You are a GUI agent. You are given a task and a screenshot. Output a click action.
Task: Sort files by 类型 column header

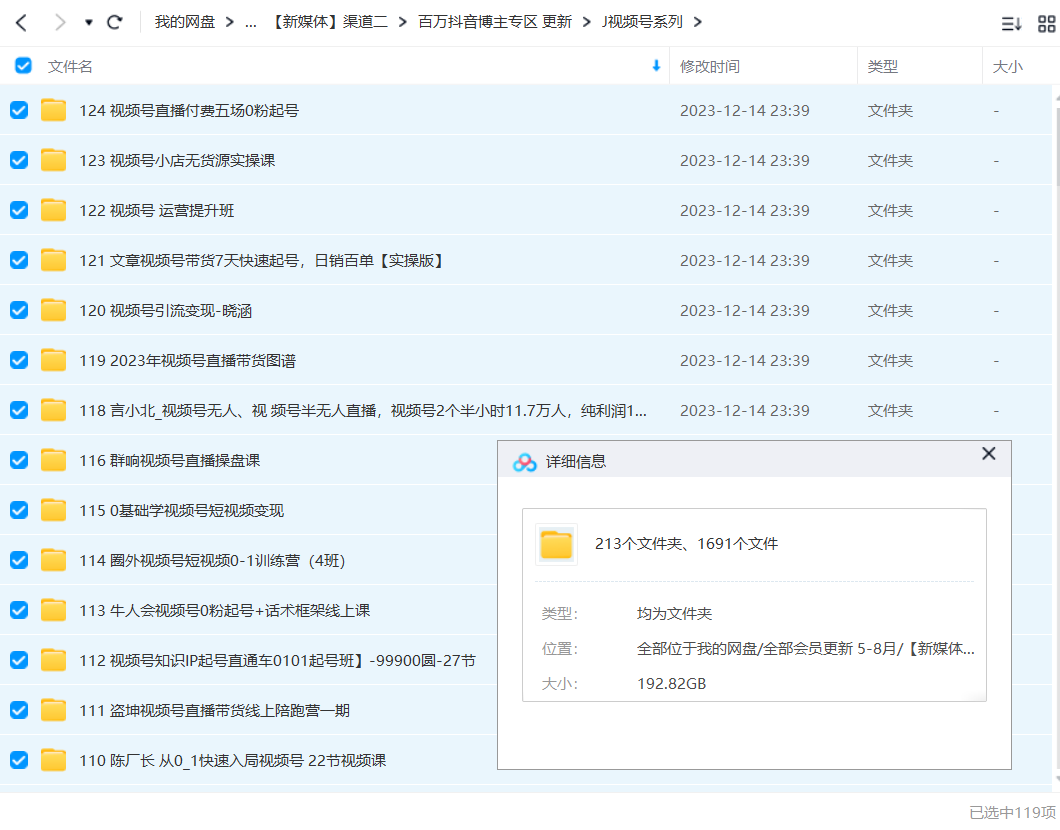coord(882,66)
